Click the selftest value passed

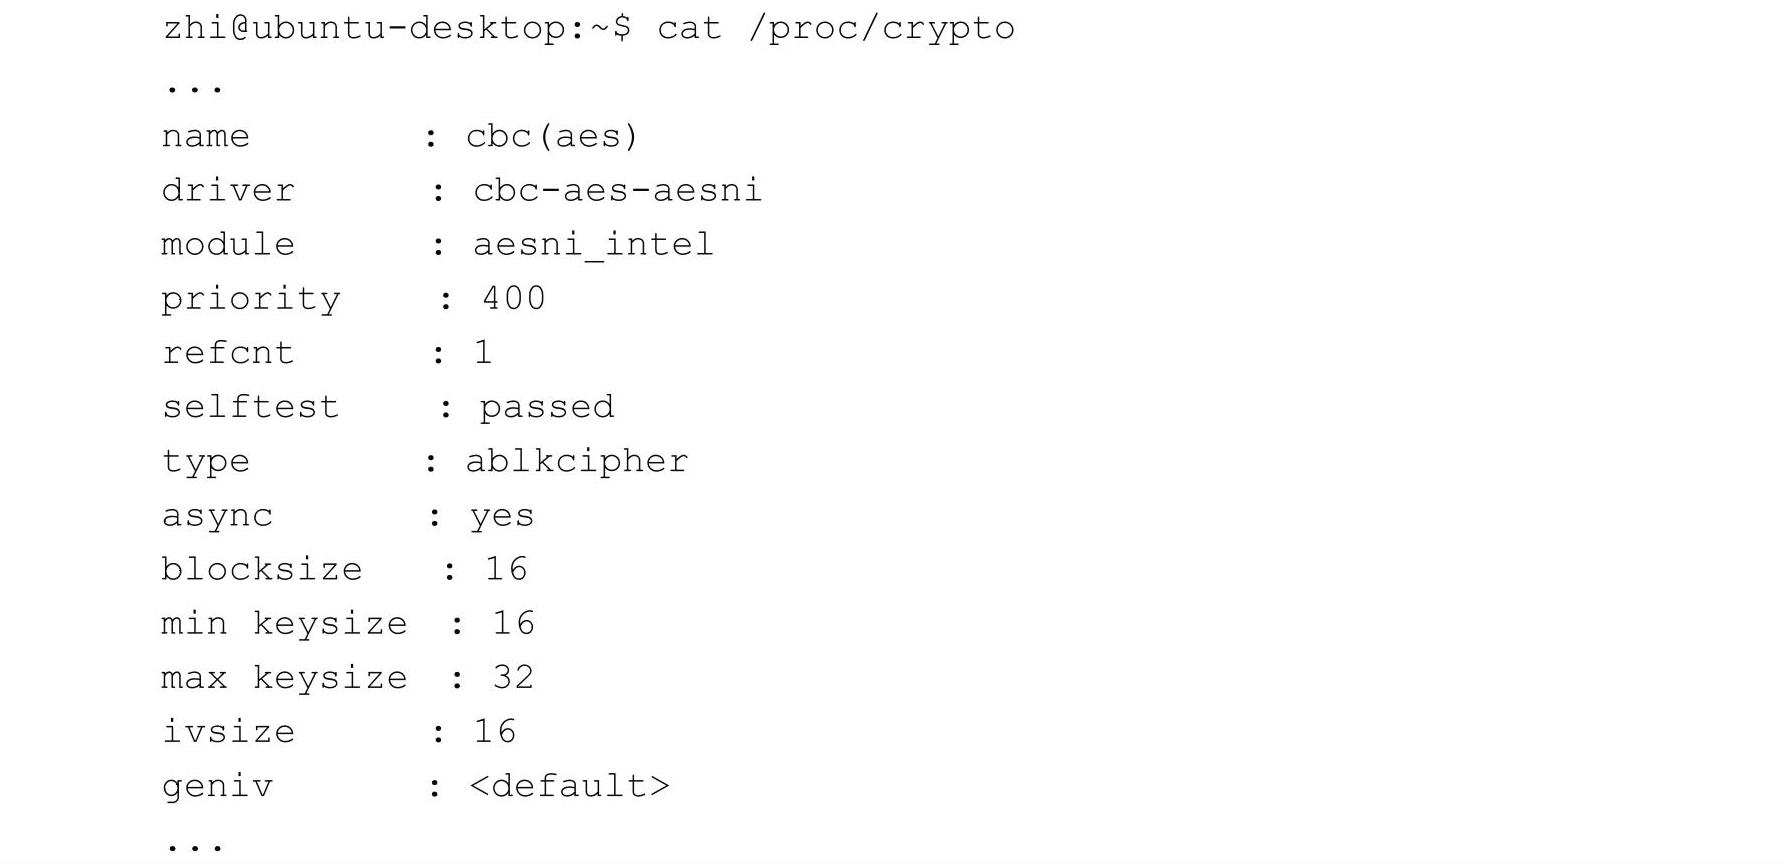point(547,407)
